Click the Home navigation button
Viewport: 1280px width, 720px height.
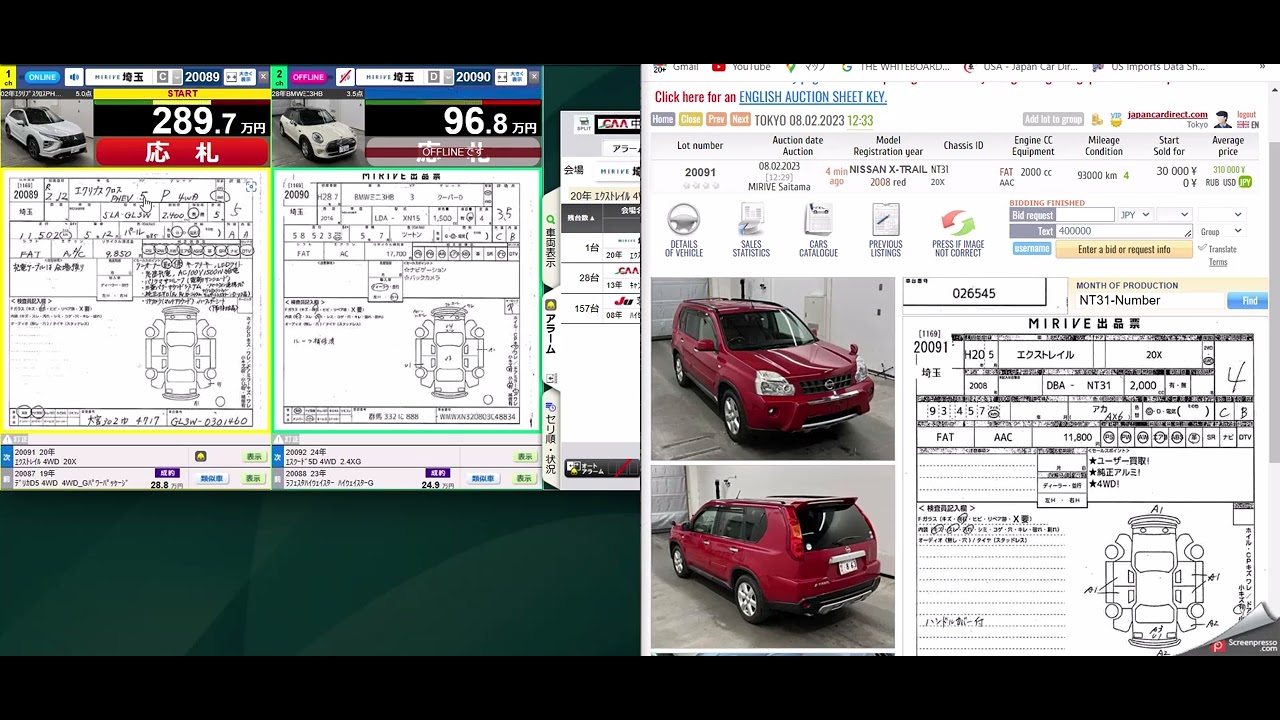pyautogui.click(x=663, y=119)
